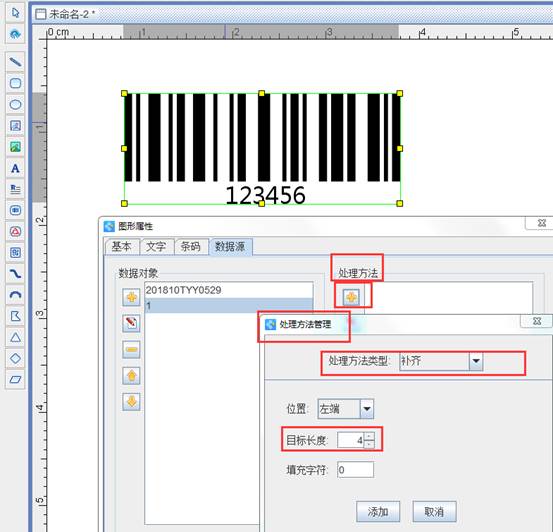Screen dimensions: 553x532
Task: Move data object down with arrow icon
Action: pyautogui.click(x=132, y=402)
